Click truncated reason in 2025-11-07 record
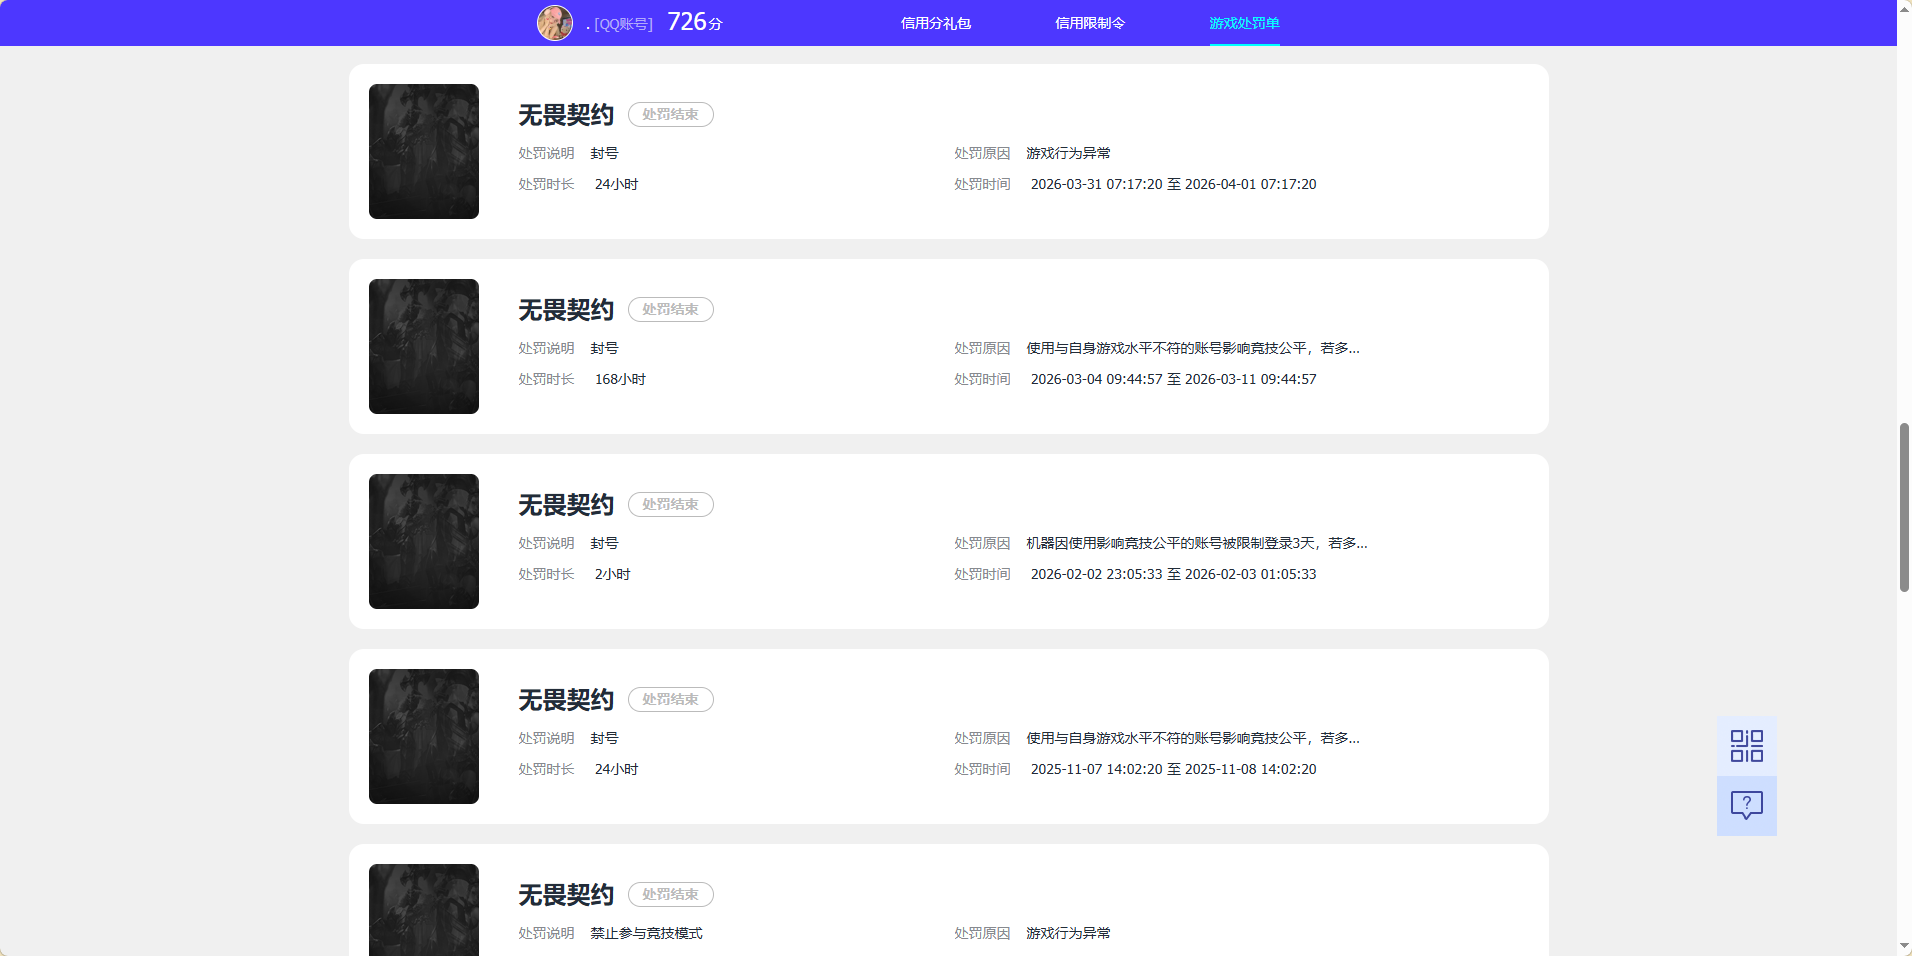Image resolution: width=1912 pixels, height=956 pixels. (x=1193, y=738)
